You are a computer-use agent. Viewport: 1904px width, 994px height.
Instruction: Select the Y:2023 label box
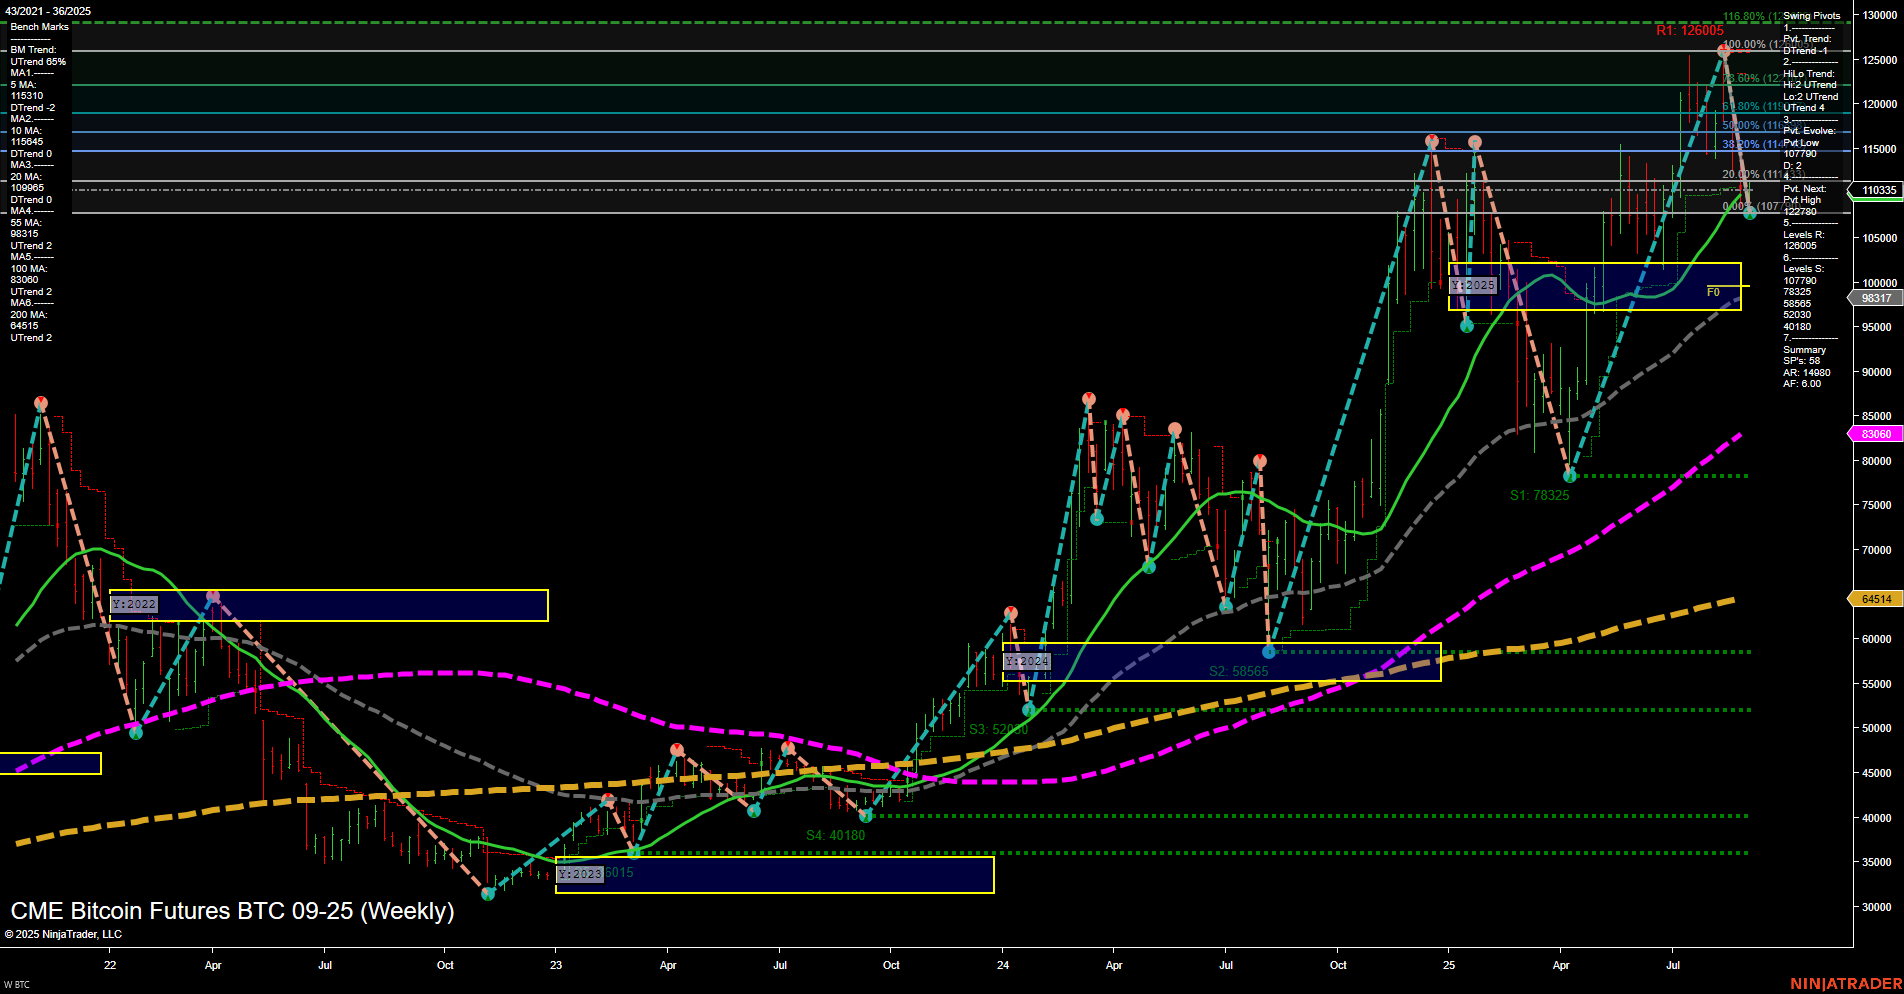pyautogui.click(x=578, y=874)
